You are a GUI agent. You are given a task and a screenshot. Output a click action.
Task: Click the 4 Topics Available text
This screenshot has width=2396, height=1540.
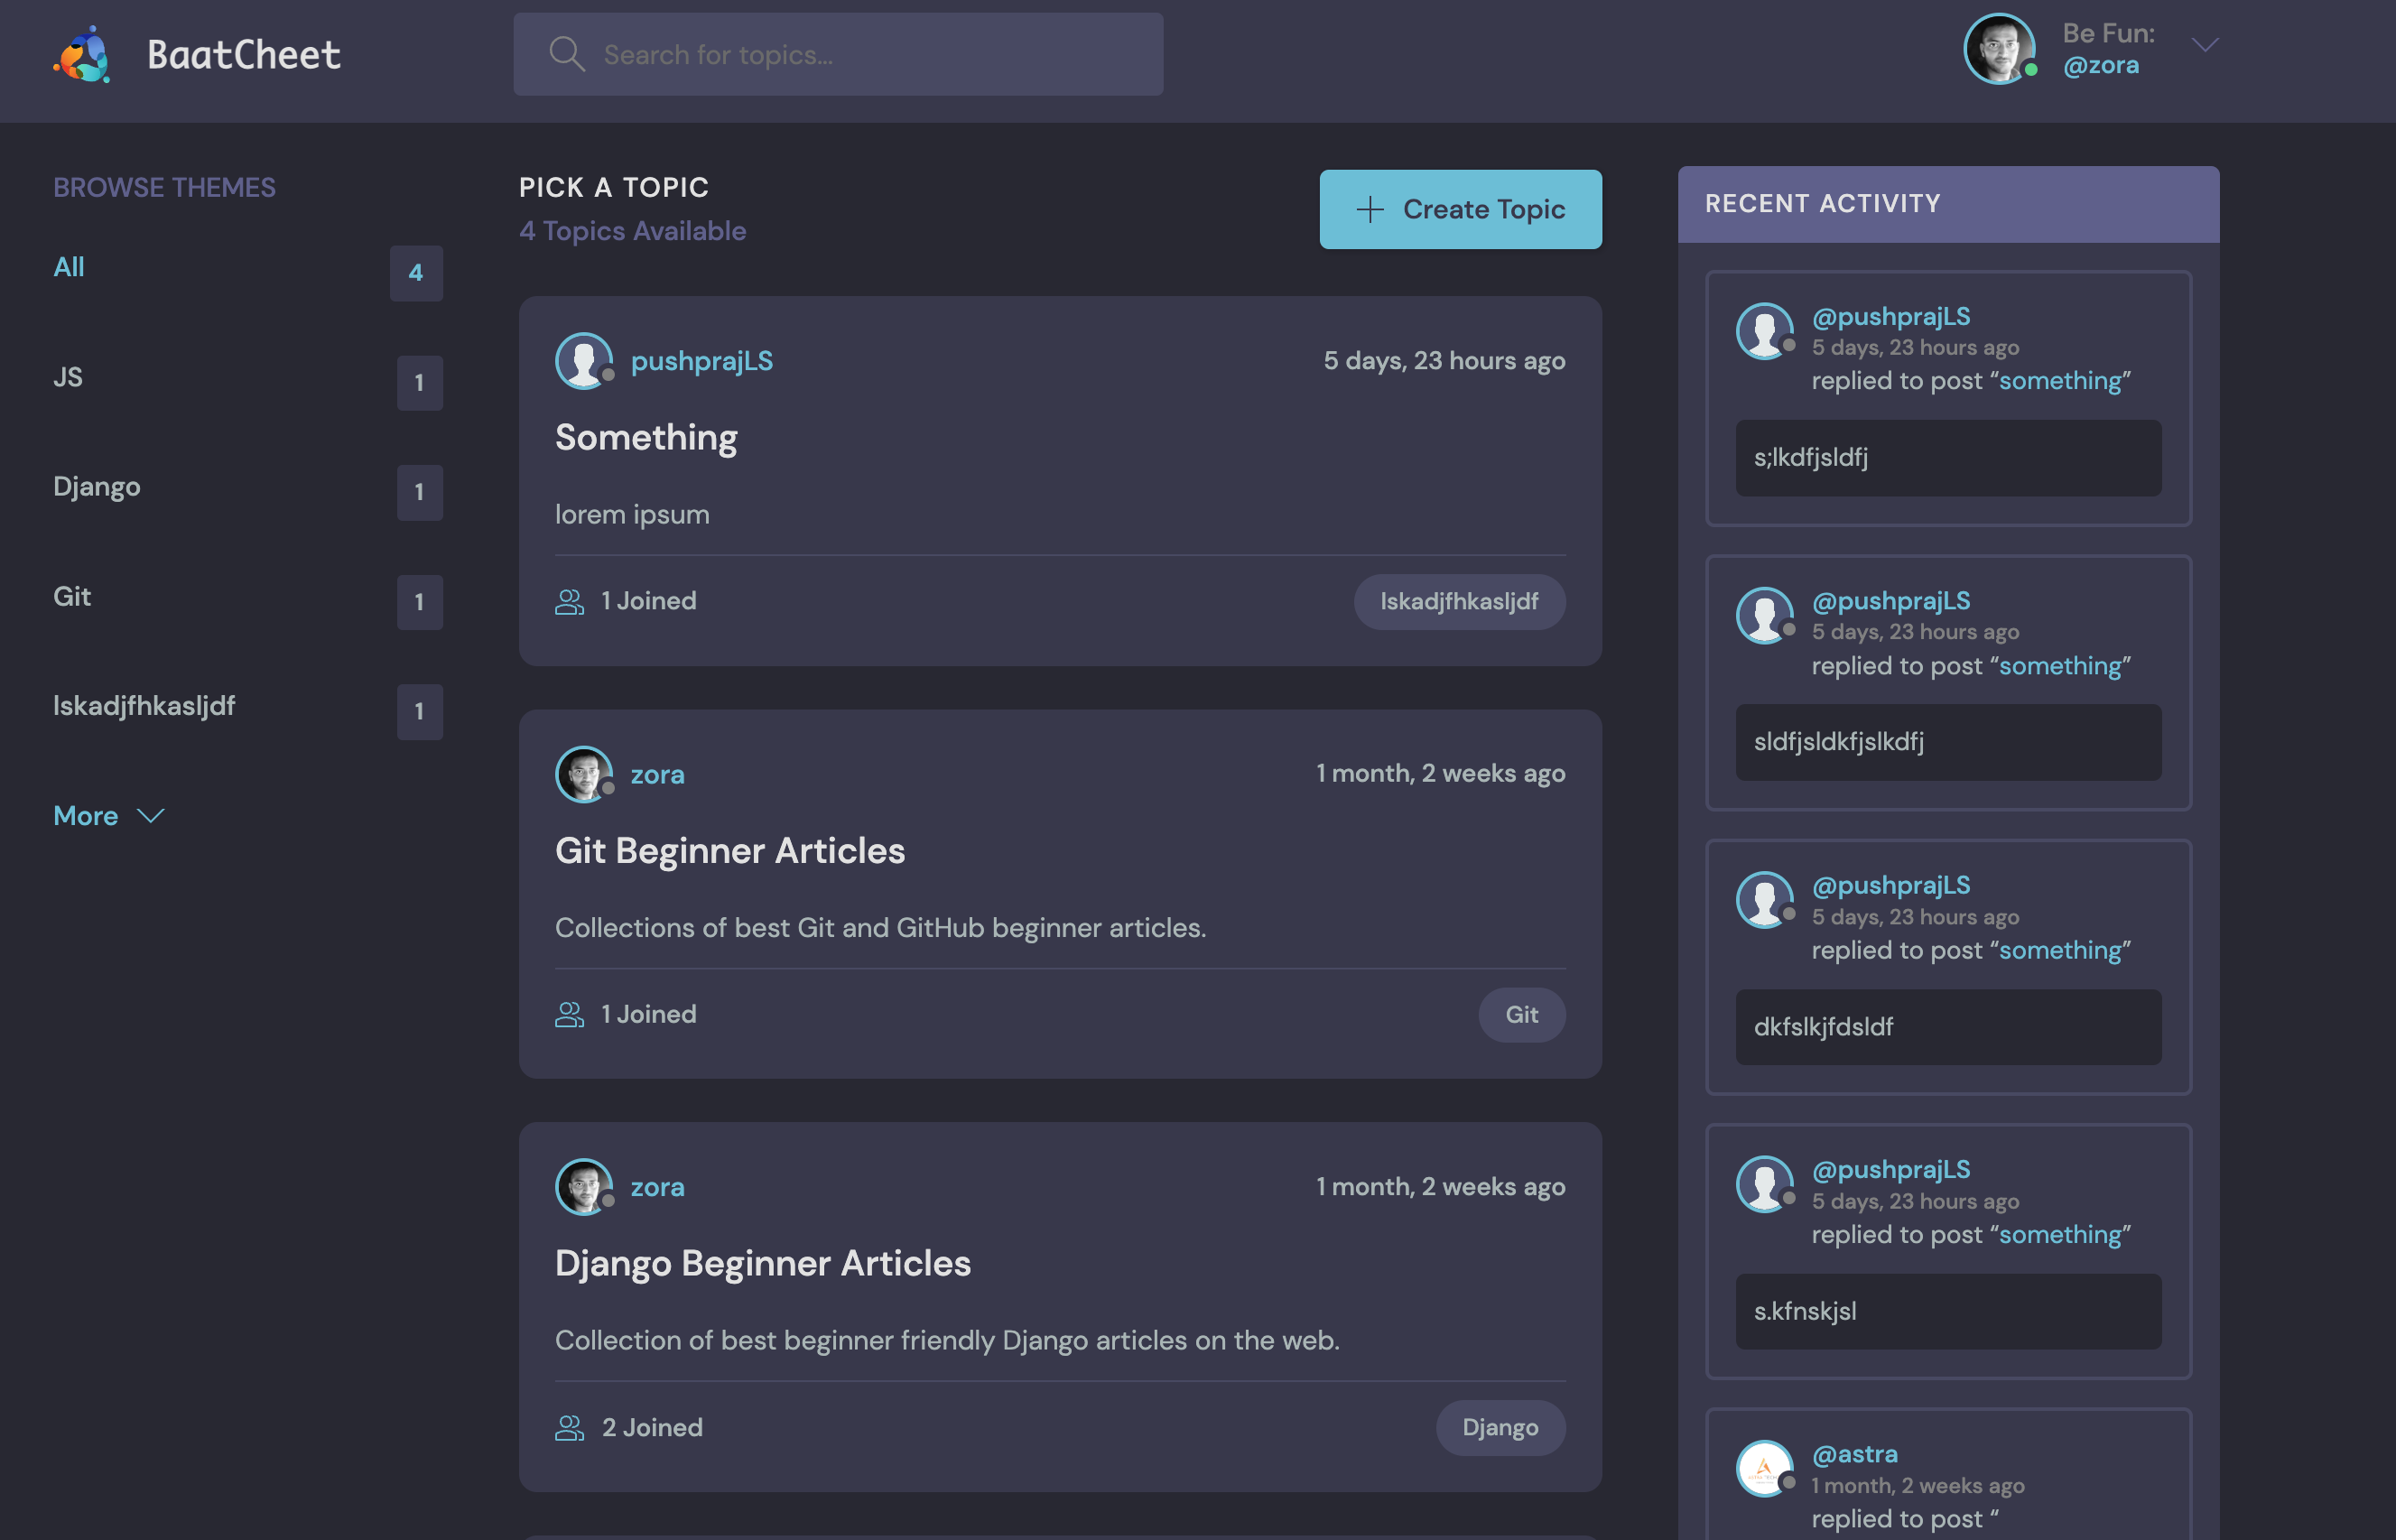click(633, 231)
